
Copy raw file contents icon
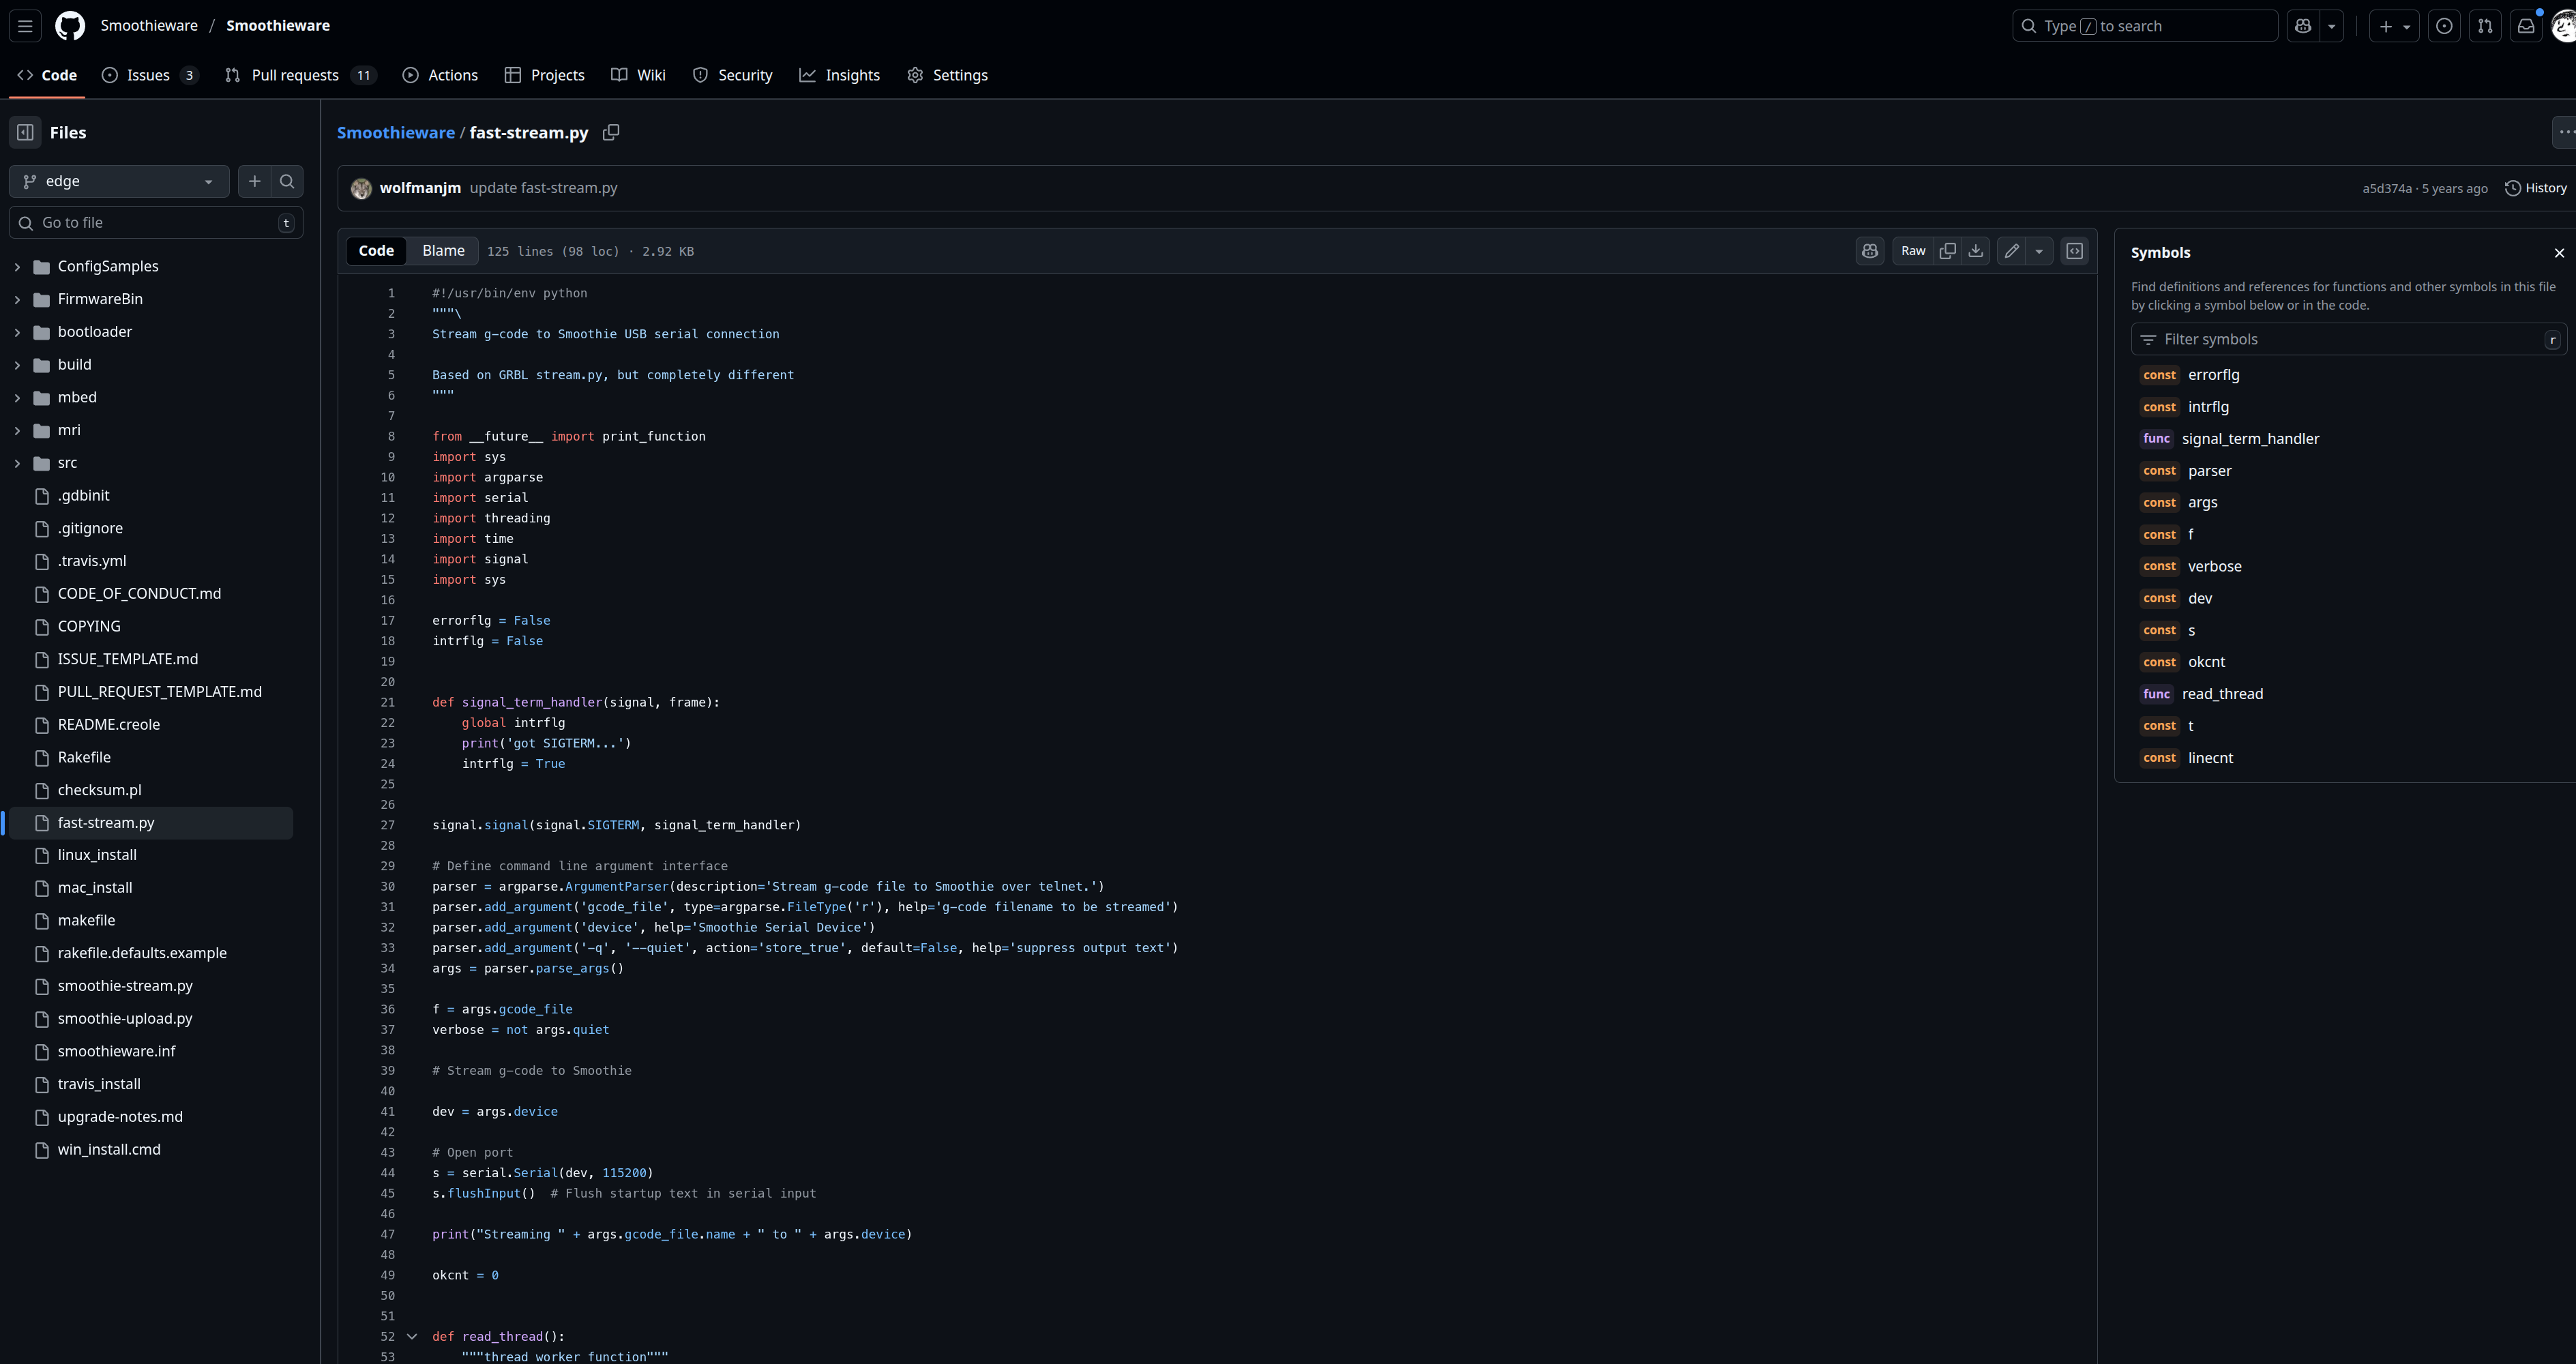tap(1947, 251)
